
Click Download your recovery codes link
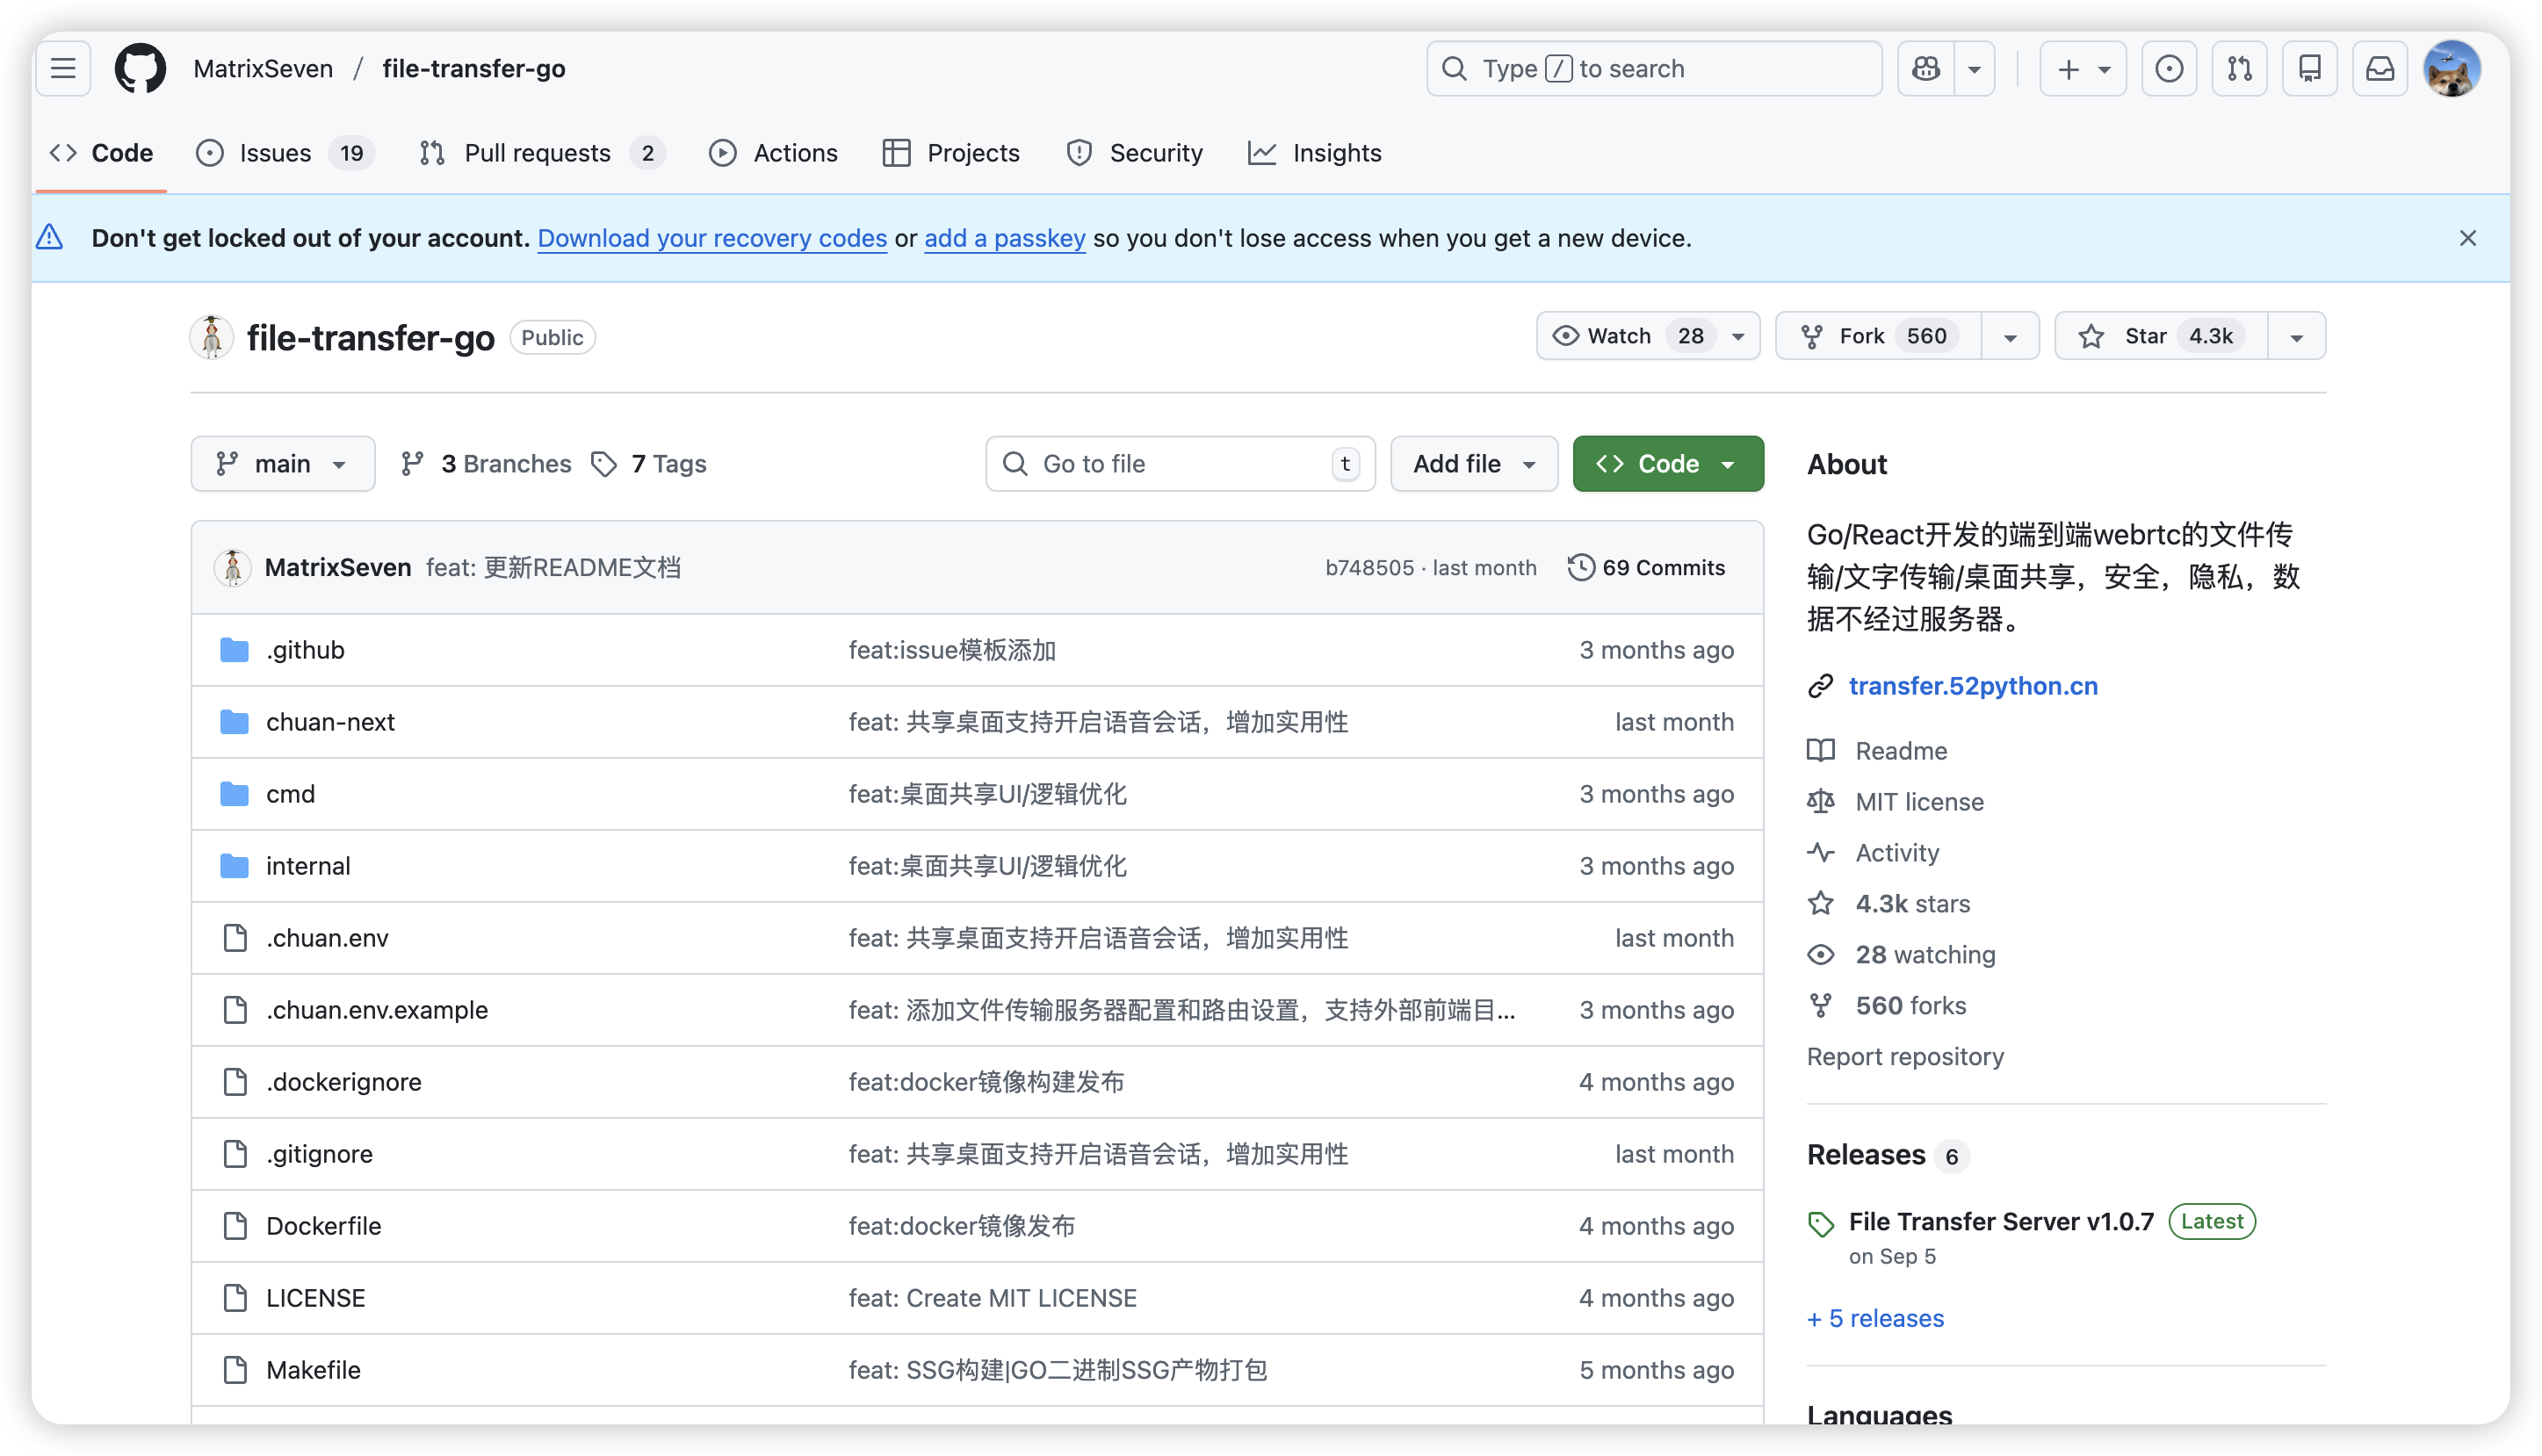(x=712, y=238)
